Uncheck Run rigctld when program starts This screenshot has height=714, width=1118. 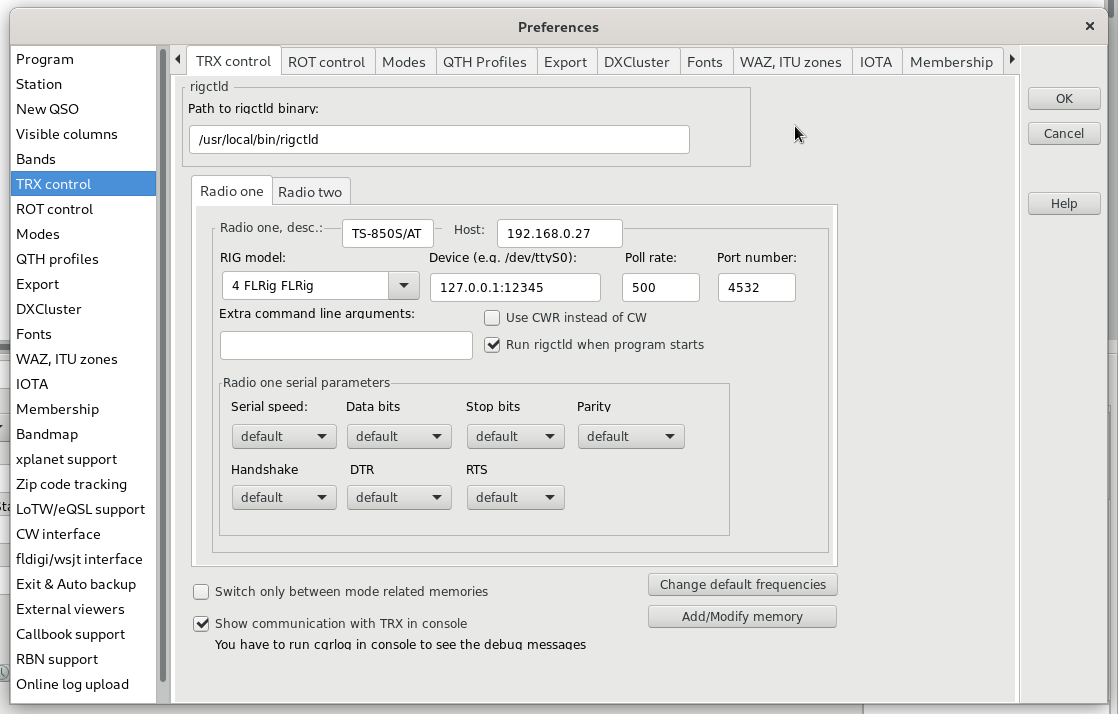click(x=492, y=345)
